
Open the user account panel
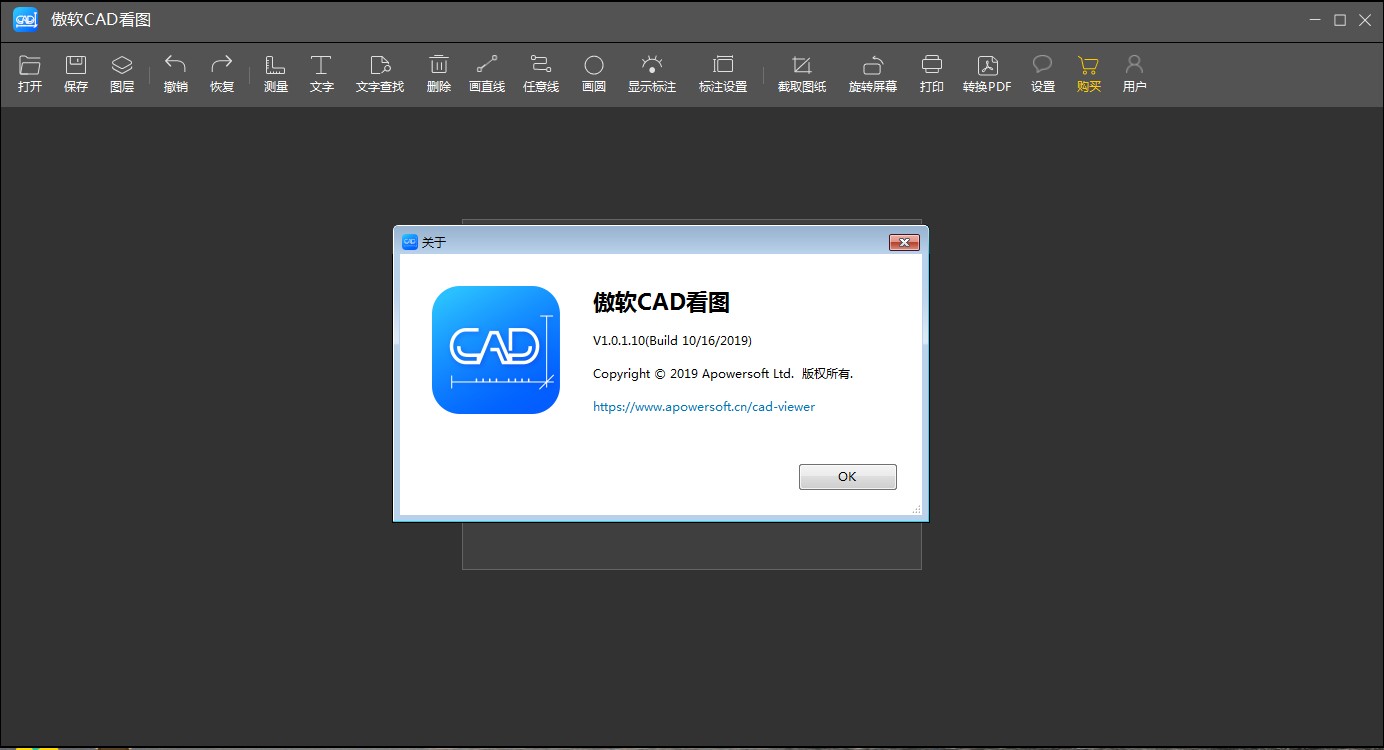1134,73
